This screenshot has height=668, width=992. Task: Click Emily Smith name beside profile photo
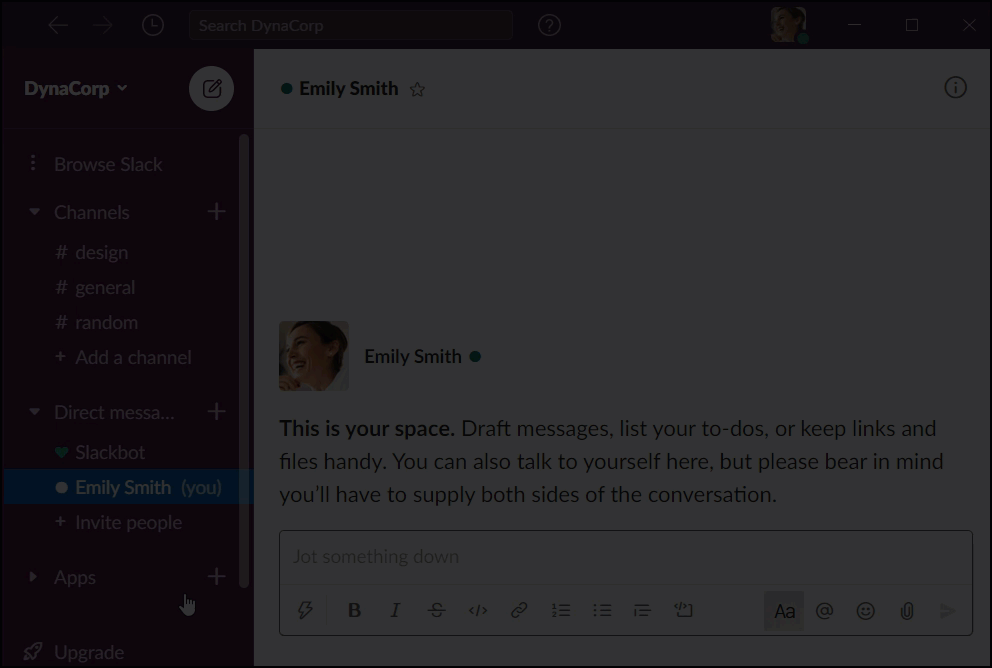(412, 357)
